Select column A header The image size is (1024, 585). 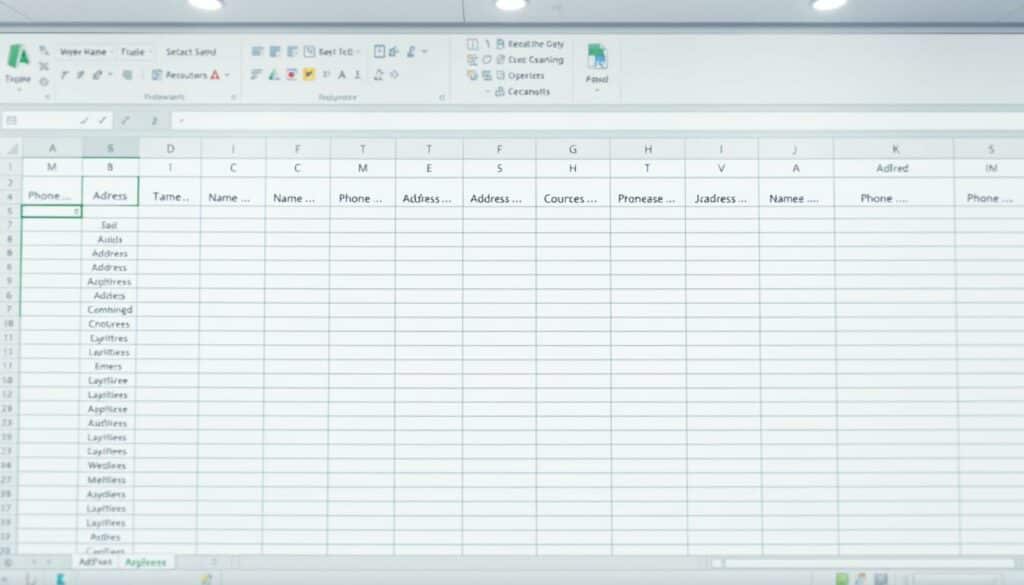coord(52,149)
